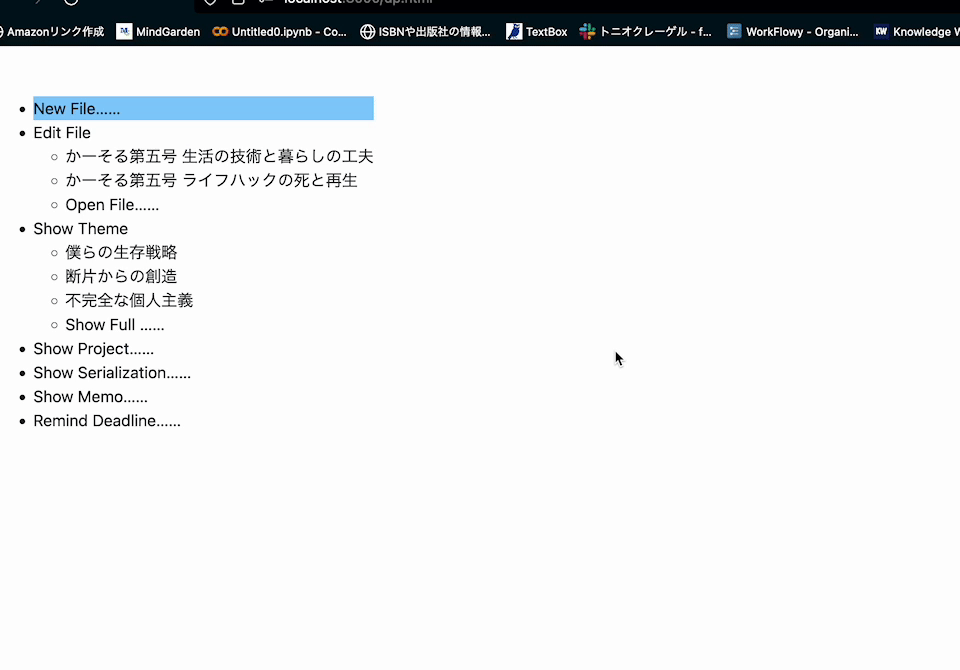Choose the Remind Deadline…… option
960x670 pixels.
pos(107,420)
